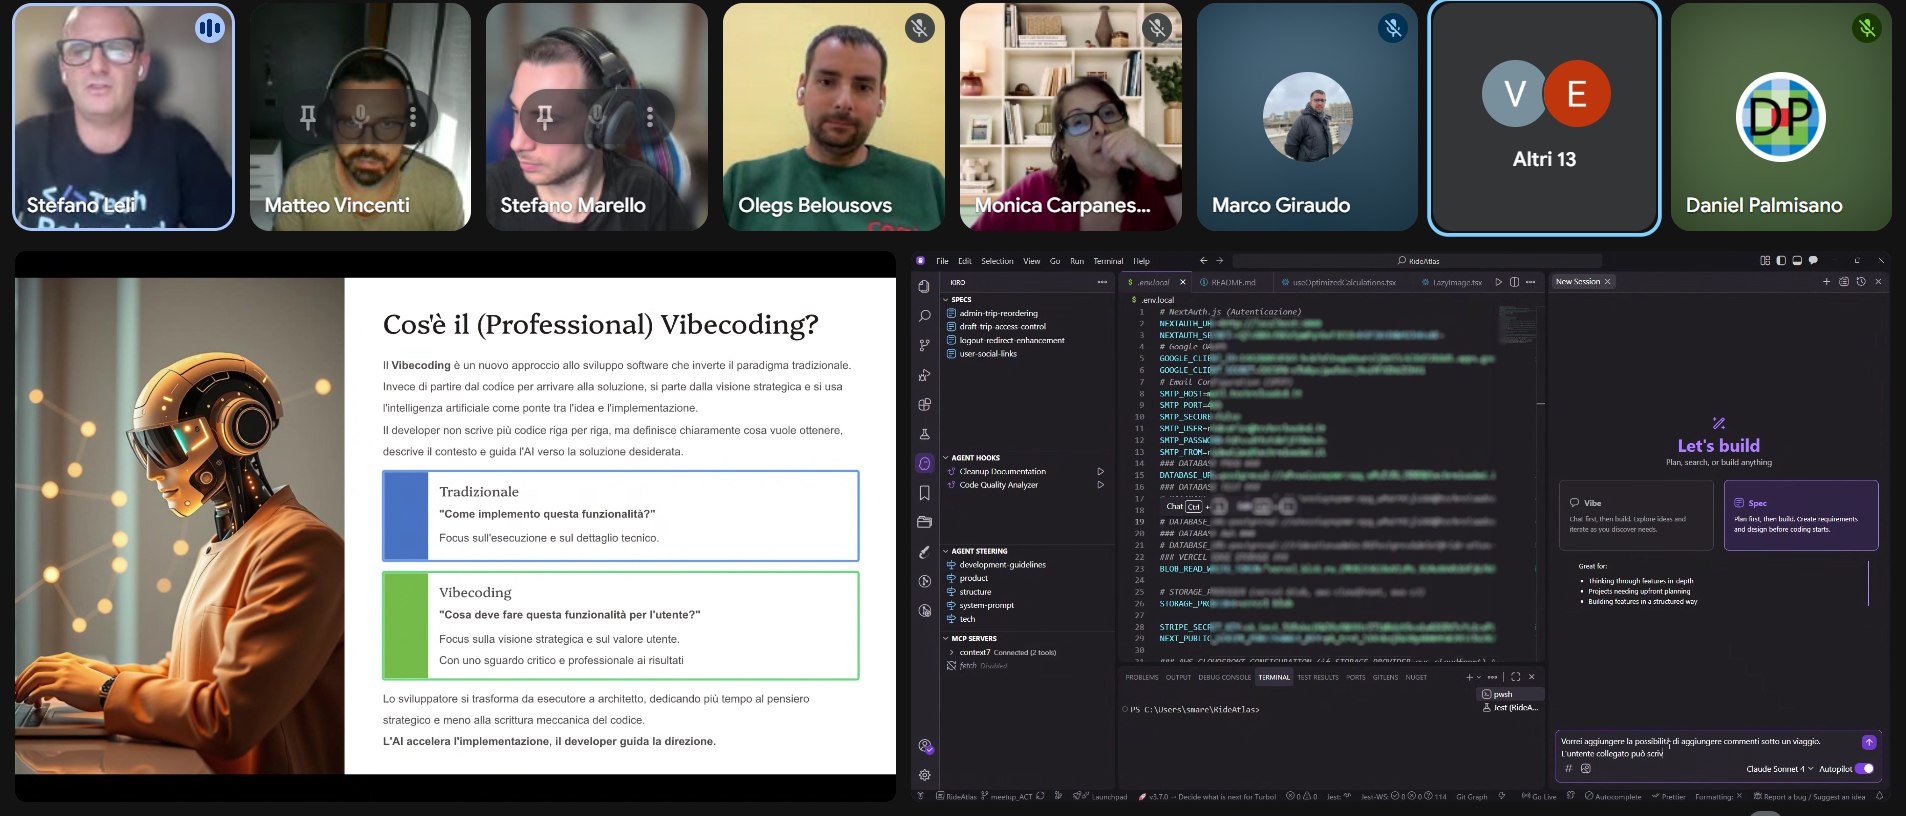Switch to the README.md editor tab

pyautogui.click(x=1232, y=282)
